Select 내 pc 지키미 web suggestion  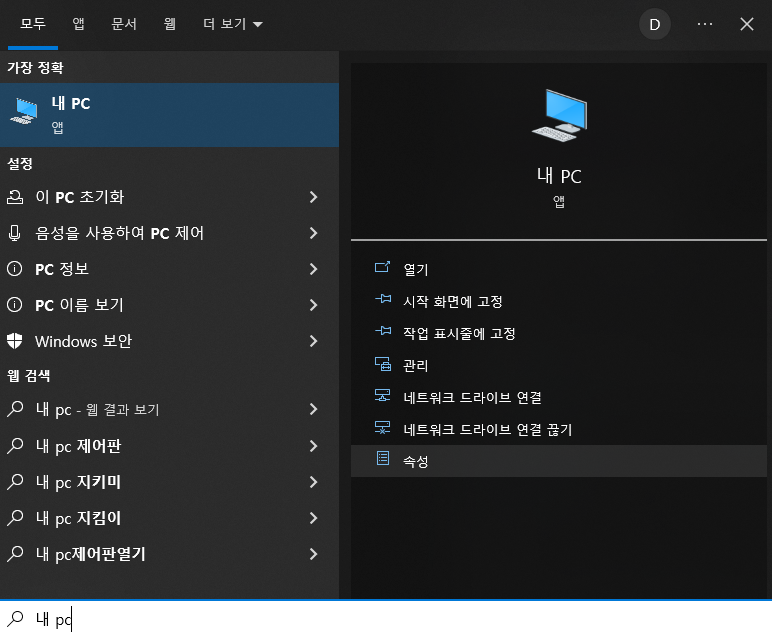(169, 482)
